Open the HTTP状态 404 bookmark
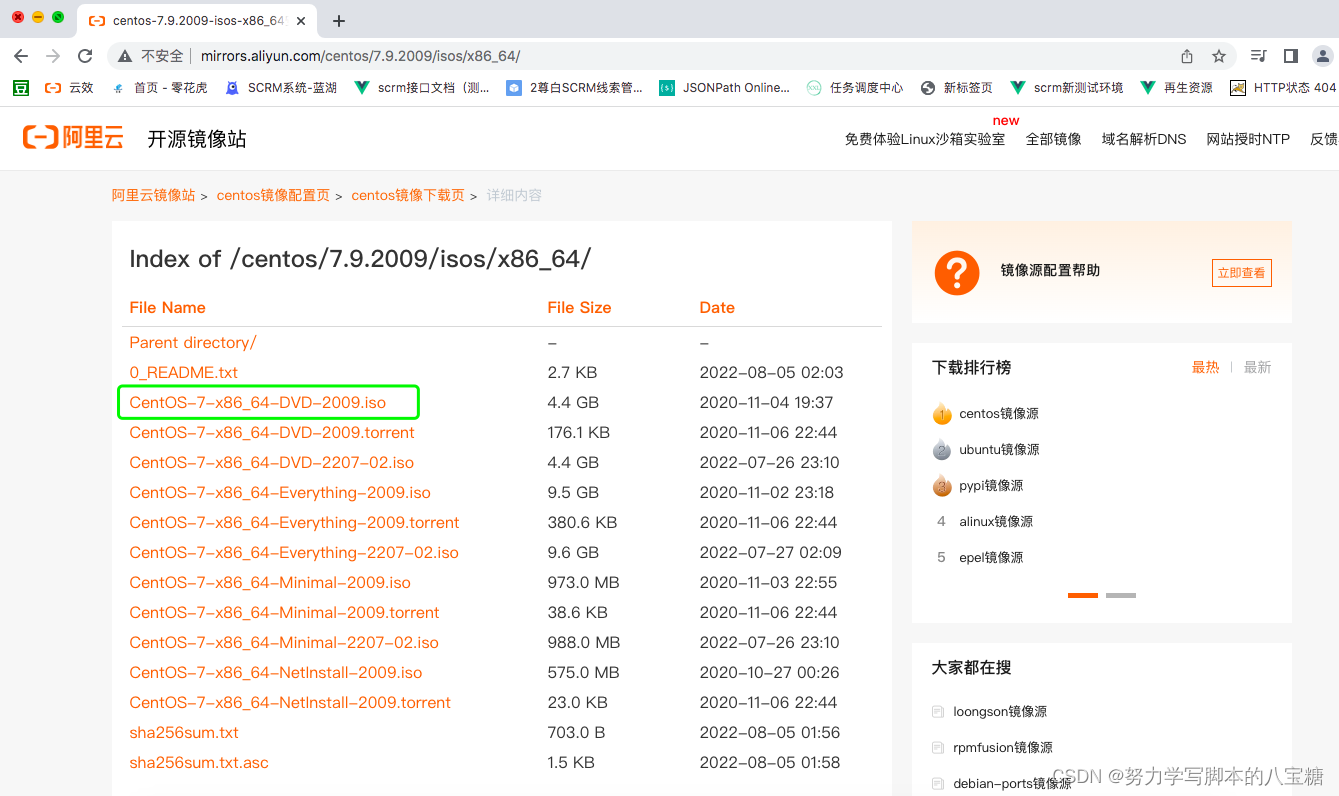Screen dimensions: 1339x796 [1284, 88]
